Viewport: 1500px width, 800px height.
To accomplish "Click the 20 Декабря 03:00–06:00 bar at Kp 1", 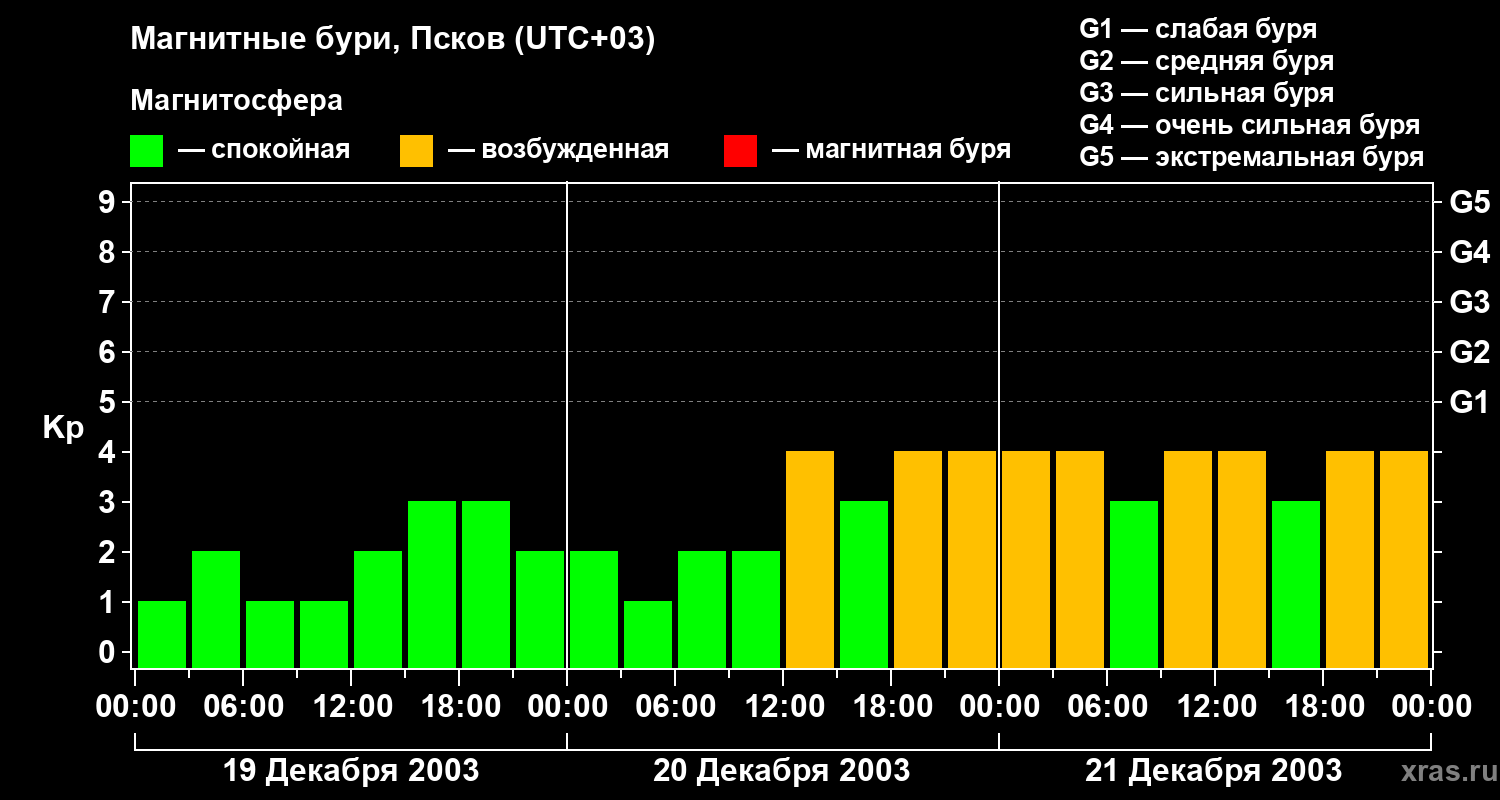I will (648, 634).
